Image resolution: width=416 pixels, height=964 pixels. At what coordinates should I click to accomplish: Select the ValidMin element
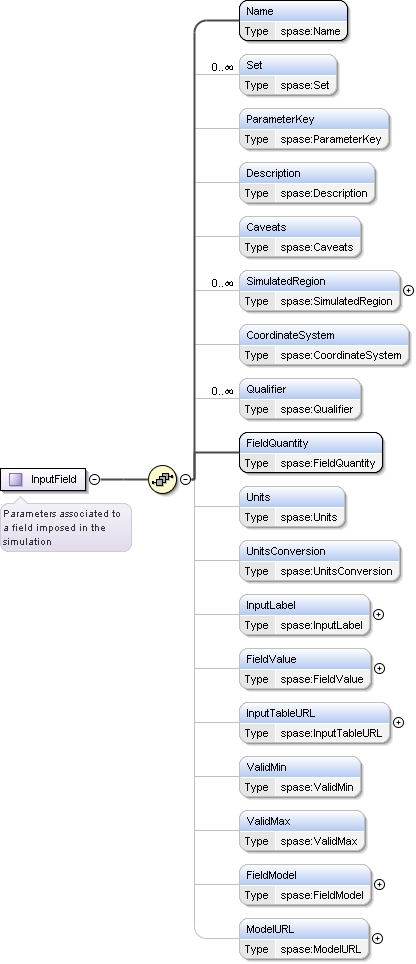click(300, 777)
